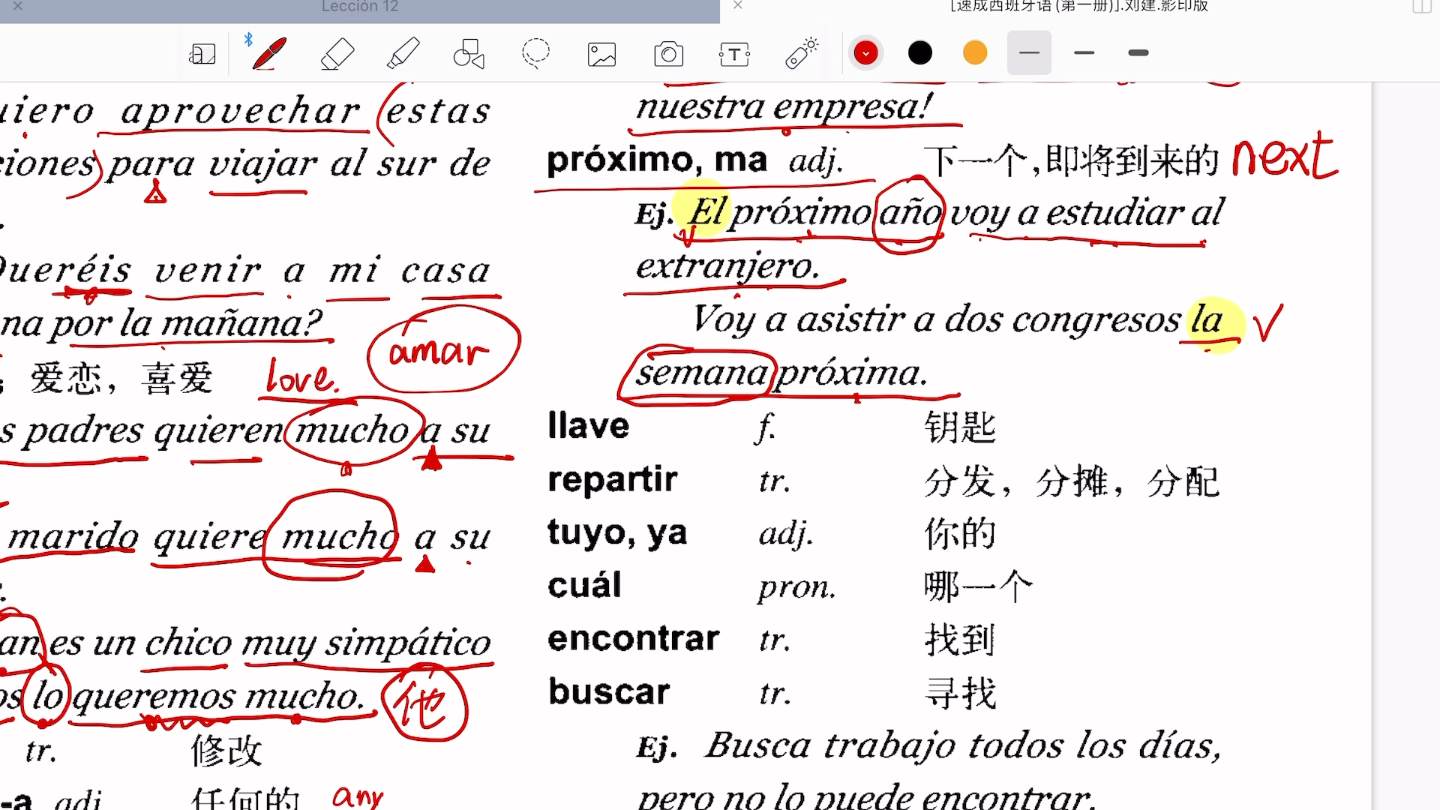The width and height of the screenshot is (1440, 810).
Task: Close the 速成西班牙语 document tab
Action: point(737,6)
